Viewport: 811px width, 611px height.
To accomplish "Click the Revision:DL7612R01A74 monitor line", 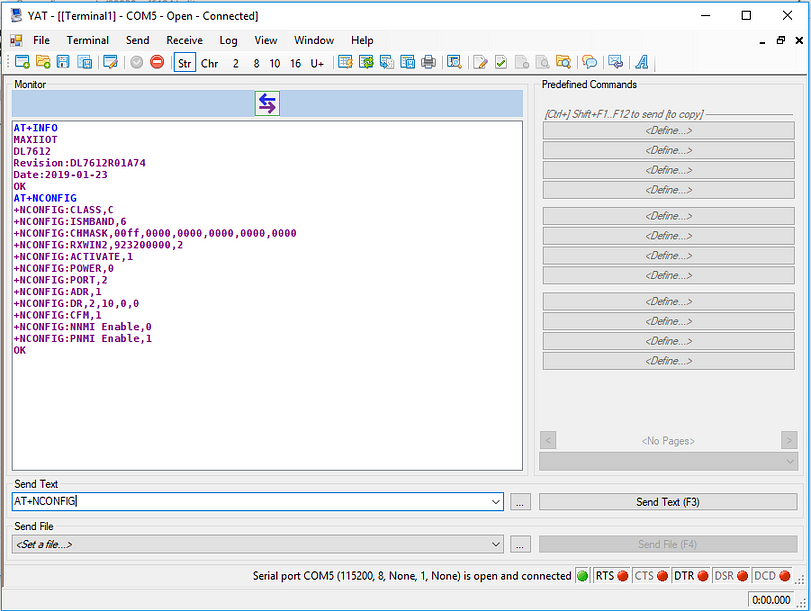I will point(80,163).
